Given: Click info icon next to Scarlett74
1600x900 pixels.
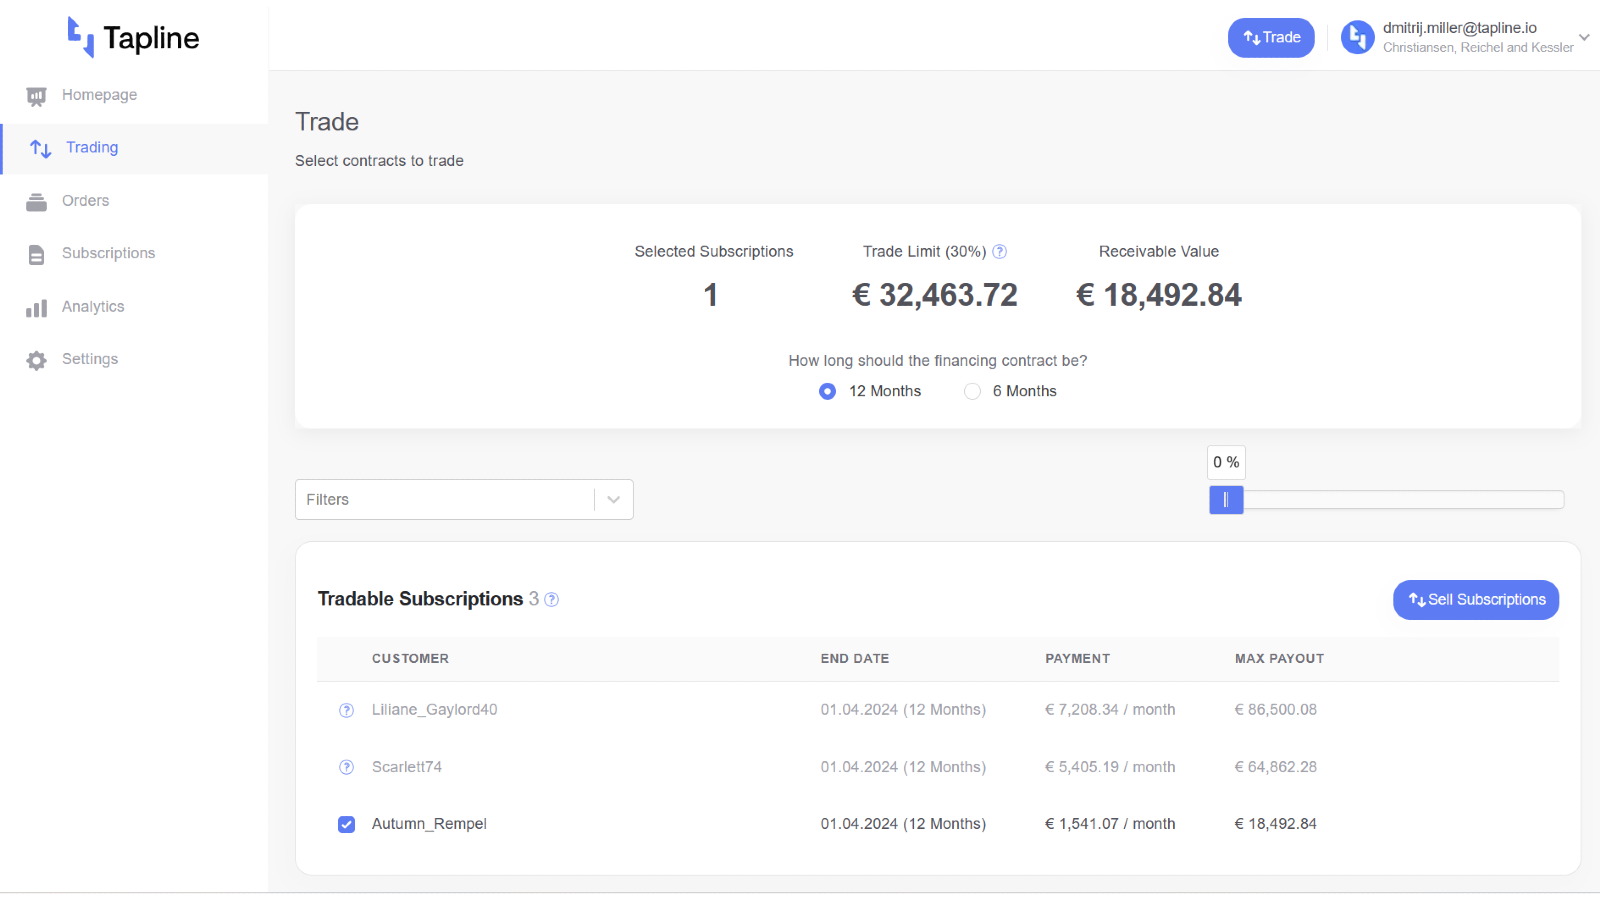Looking at the screenshot, I should coord(347,767).
